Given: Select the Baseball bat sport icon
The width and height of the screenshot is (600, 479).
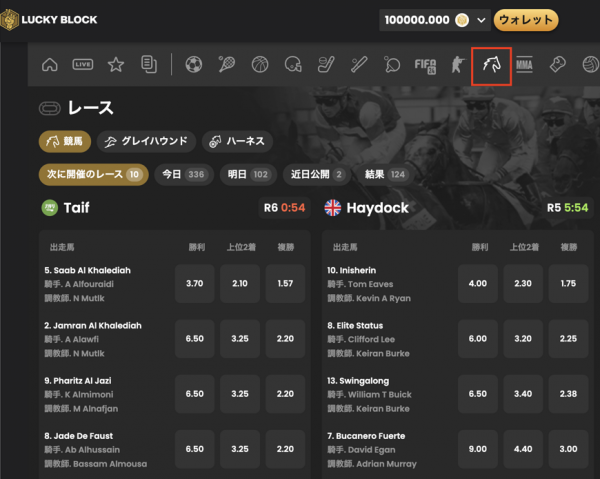Looking at the screenshot, I should click(x=359, y=64).
